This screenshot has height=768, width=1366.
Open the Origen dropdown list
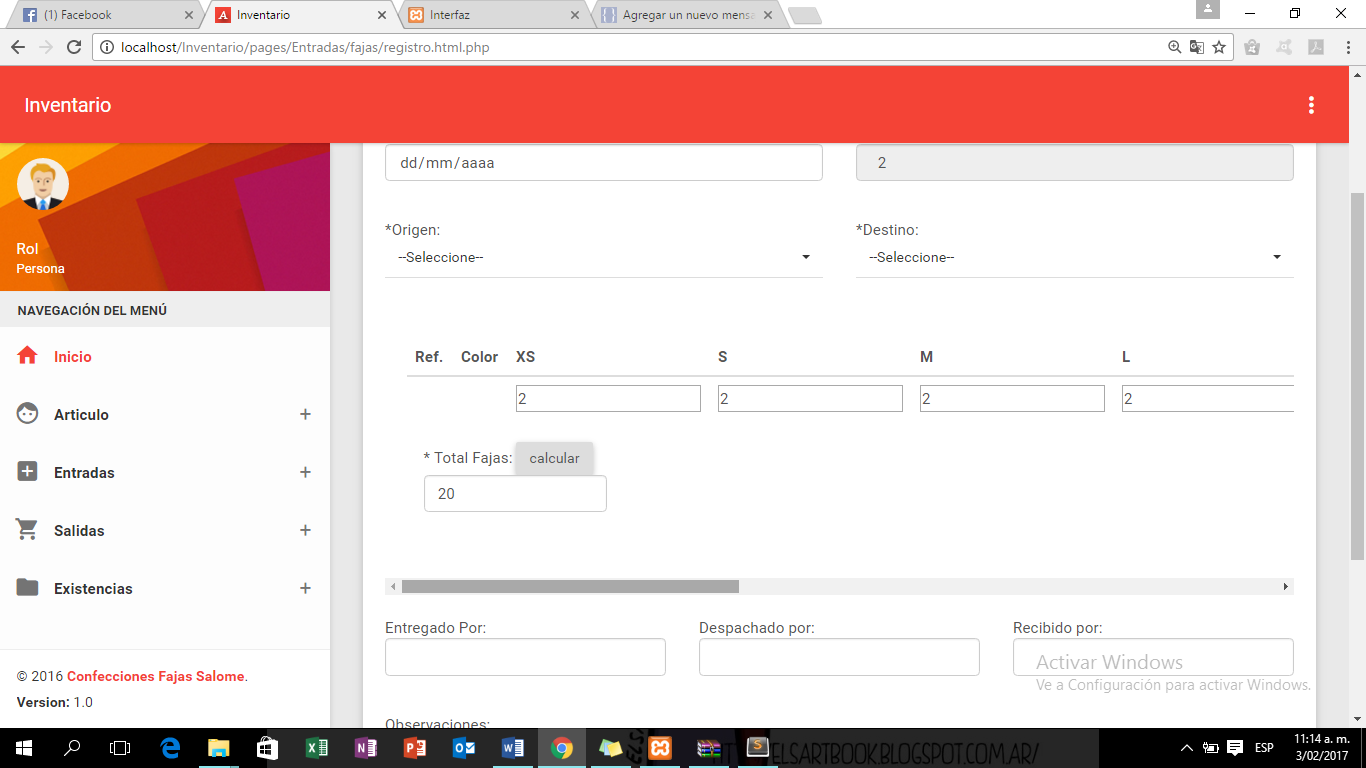604,258
